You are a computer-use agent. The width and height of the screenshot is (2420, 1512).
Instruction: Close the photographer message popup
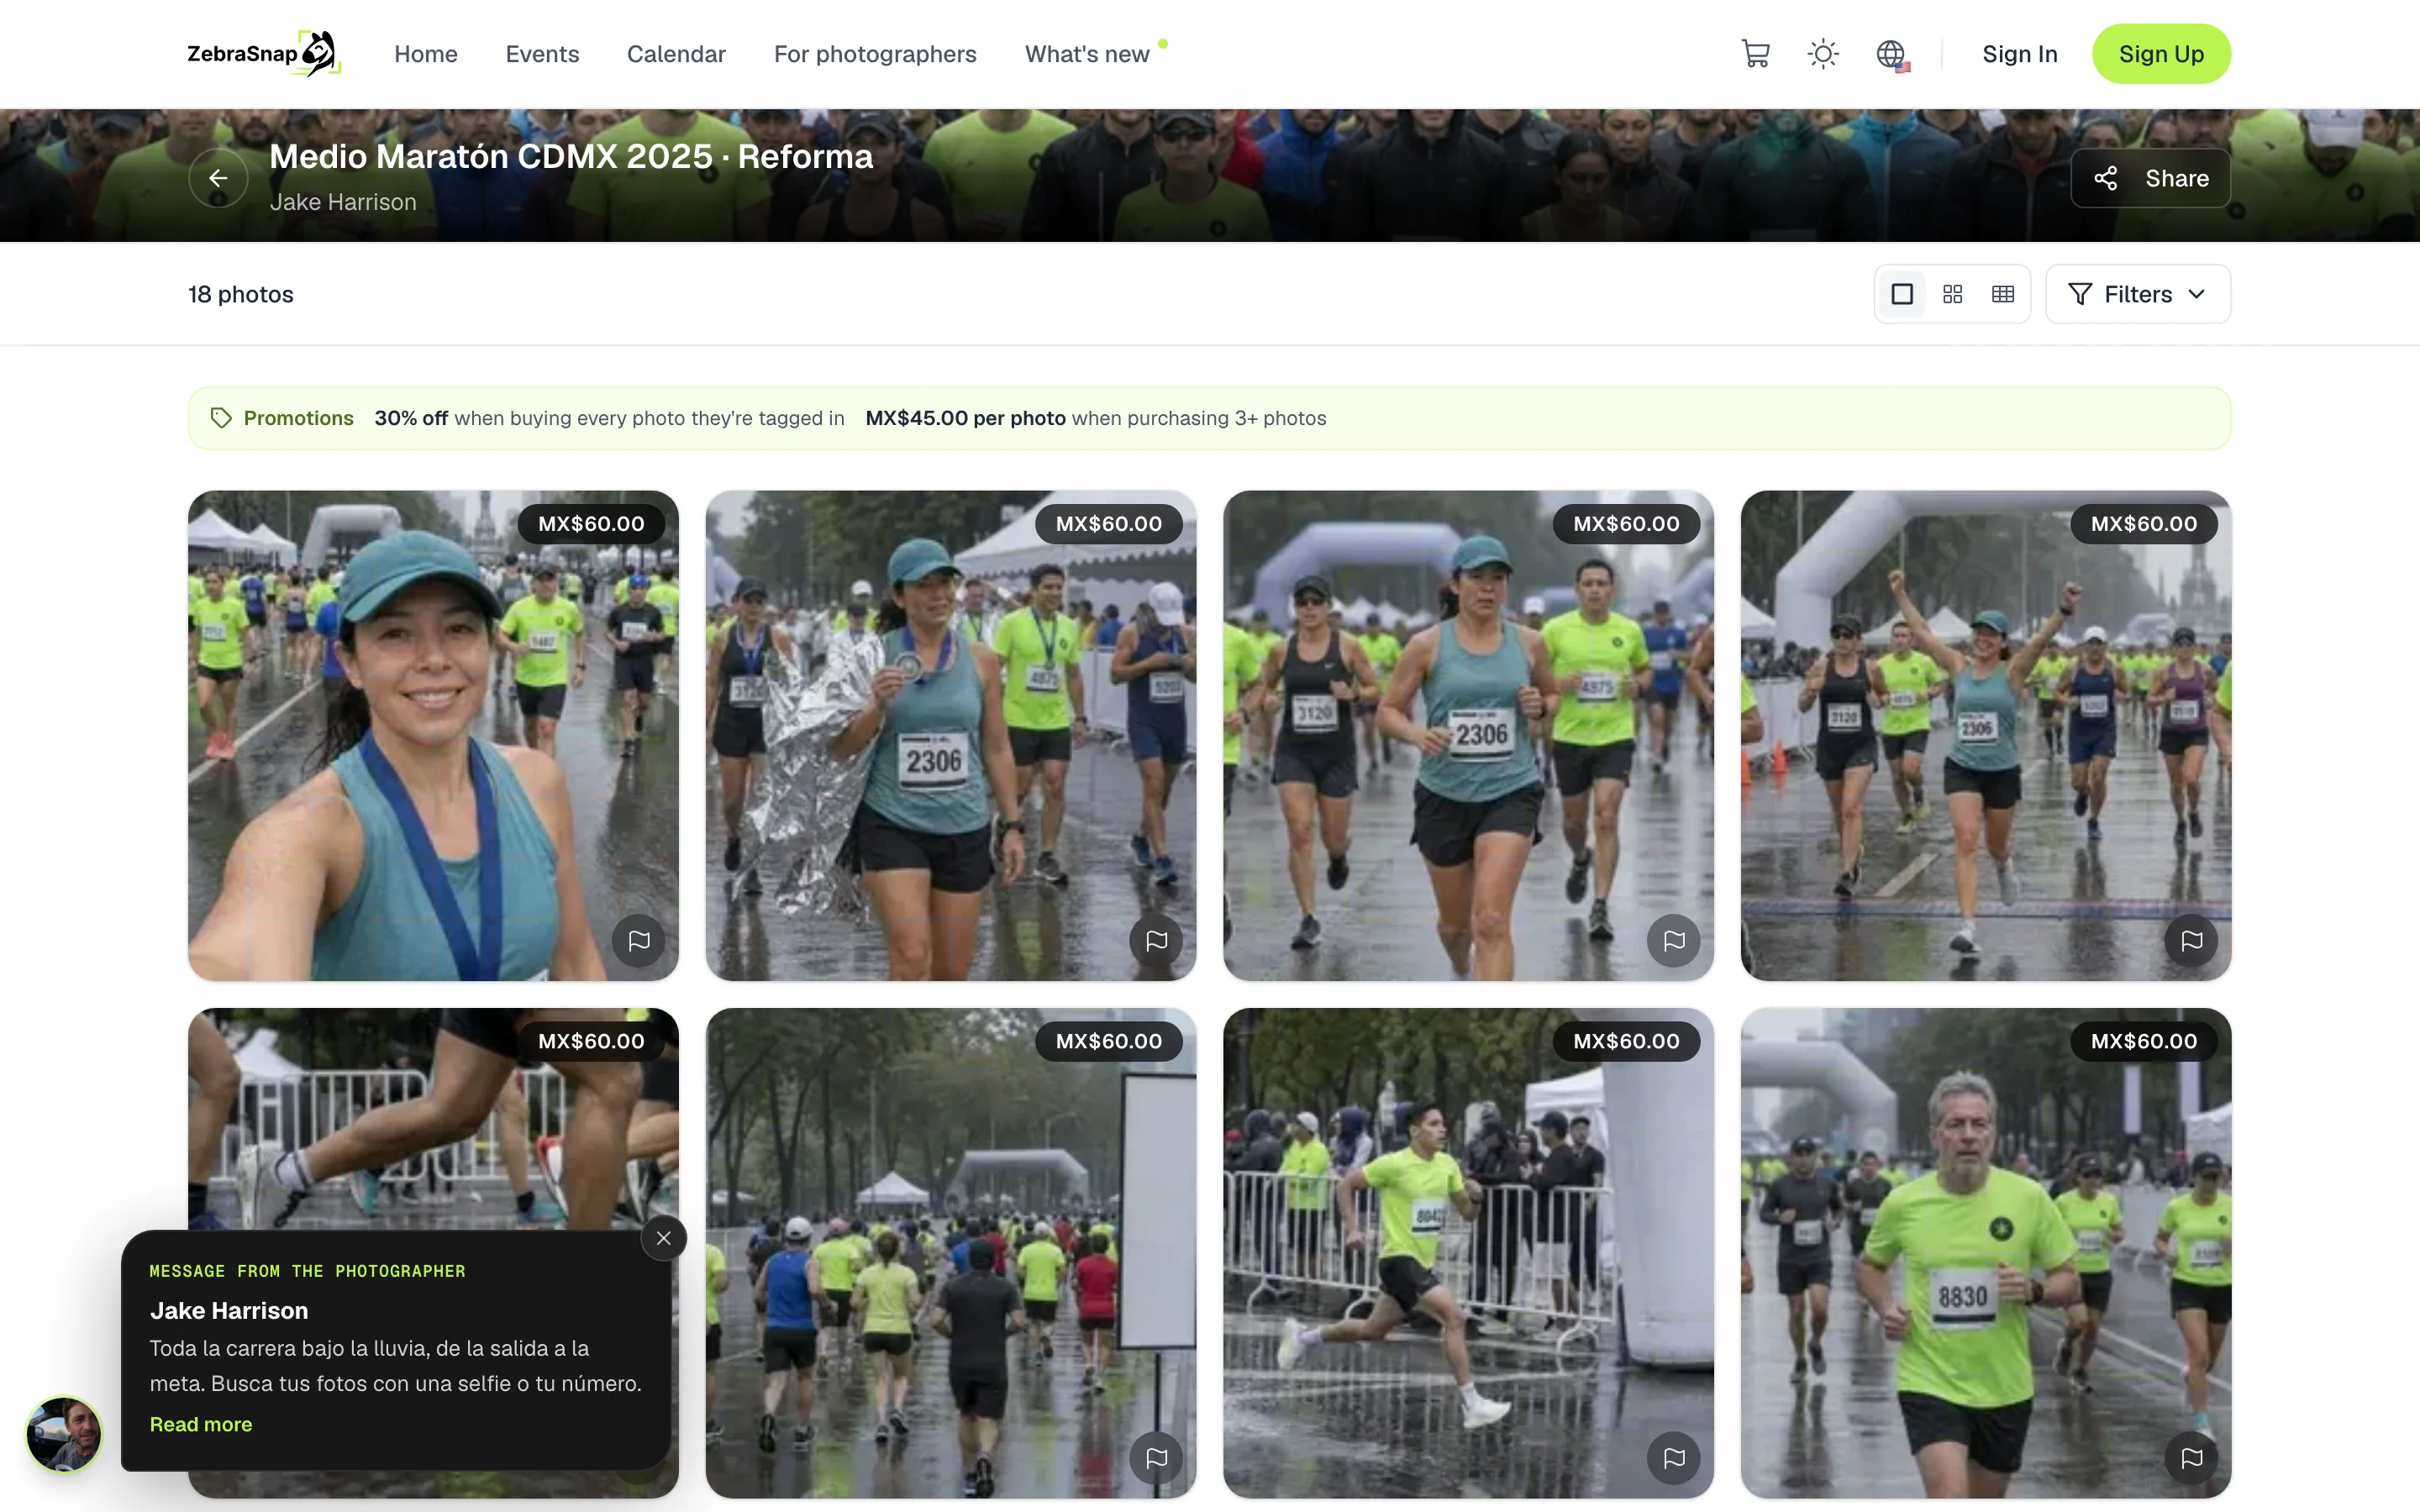tap(663, 1238)
